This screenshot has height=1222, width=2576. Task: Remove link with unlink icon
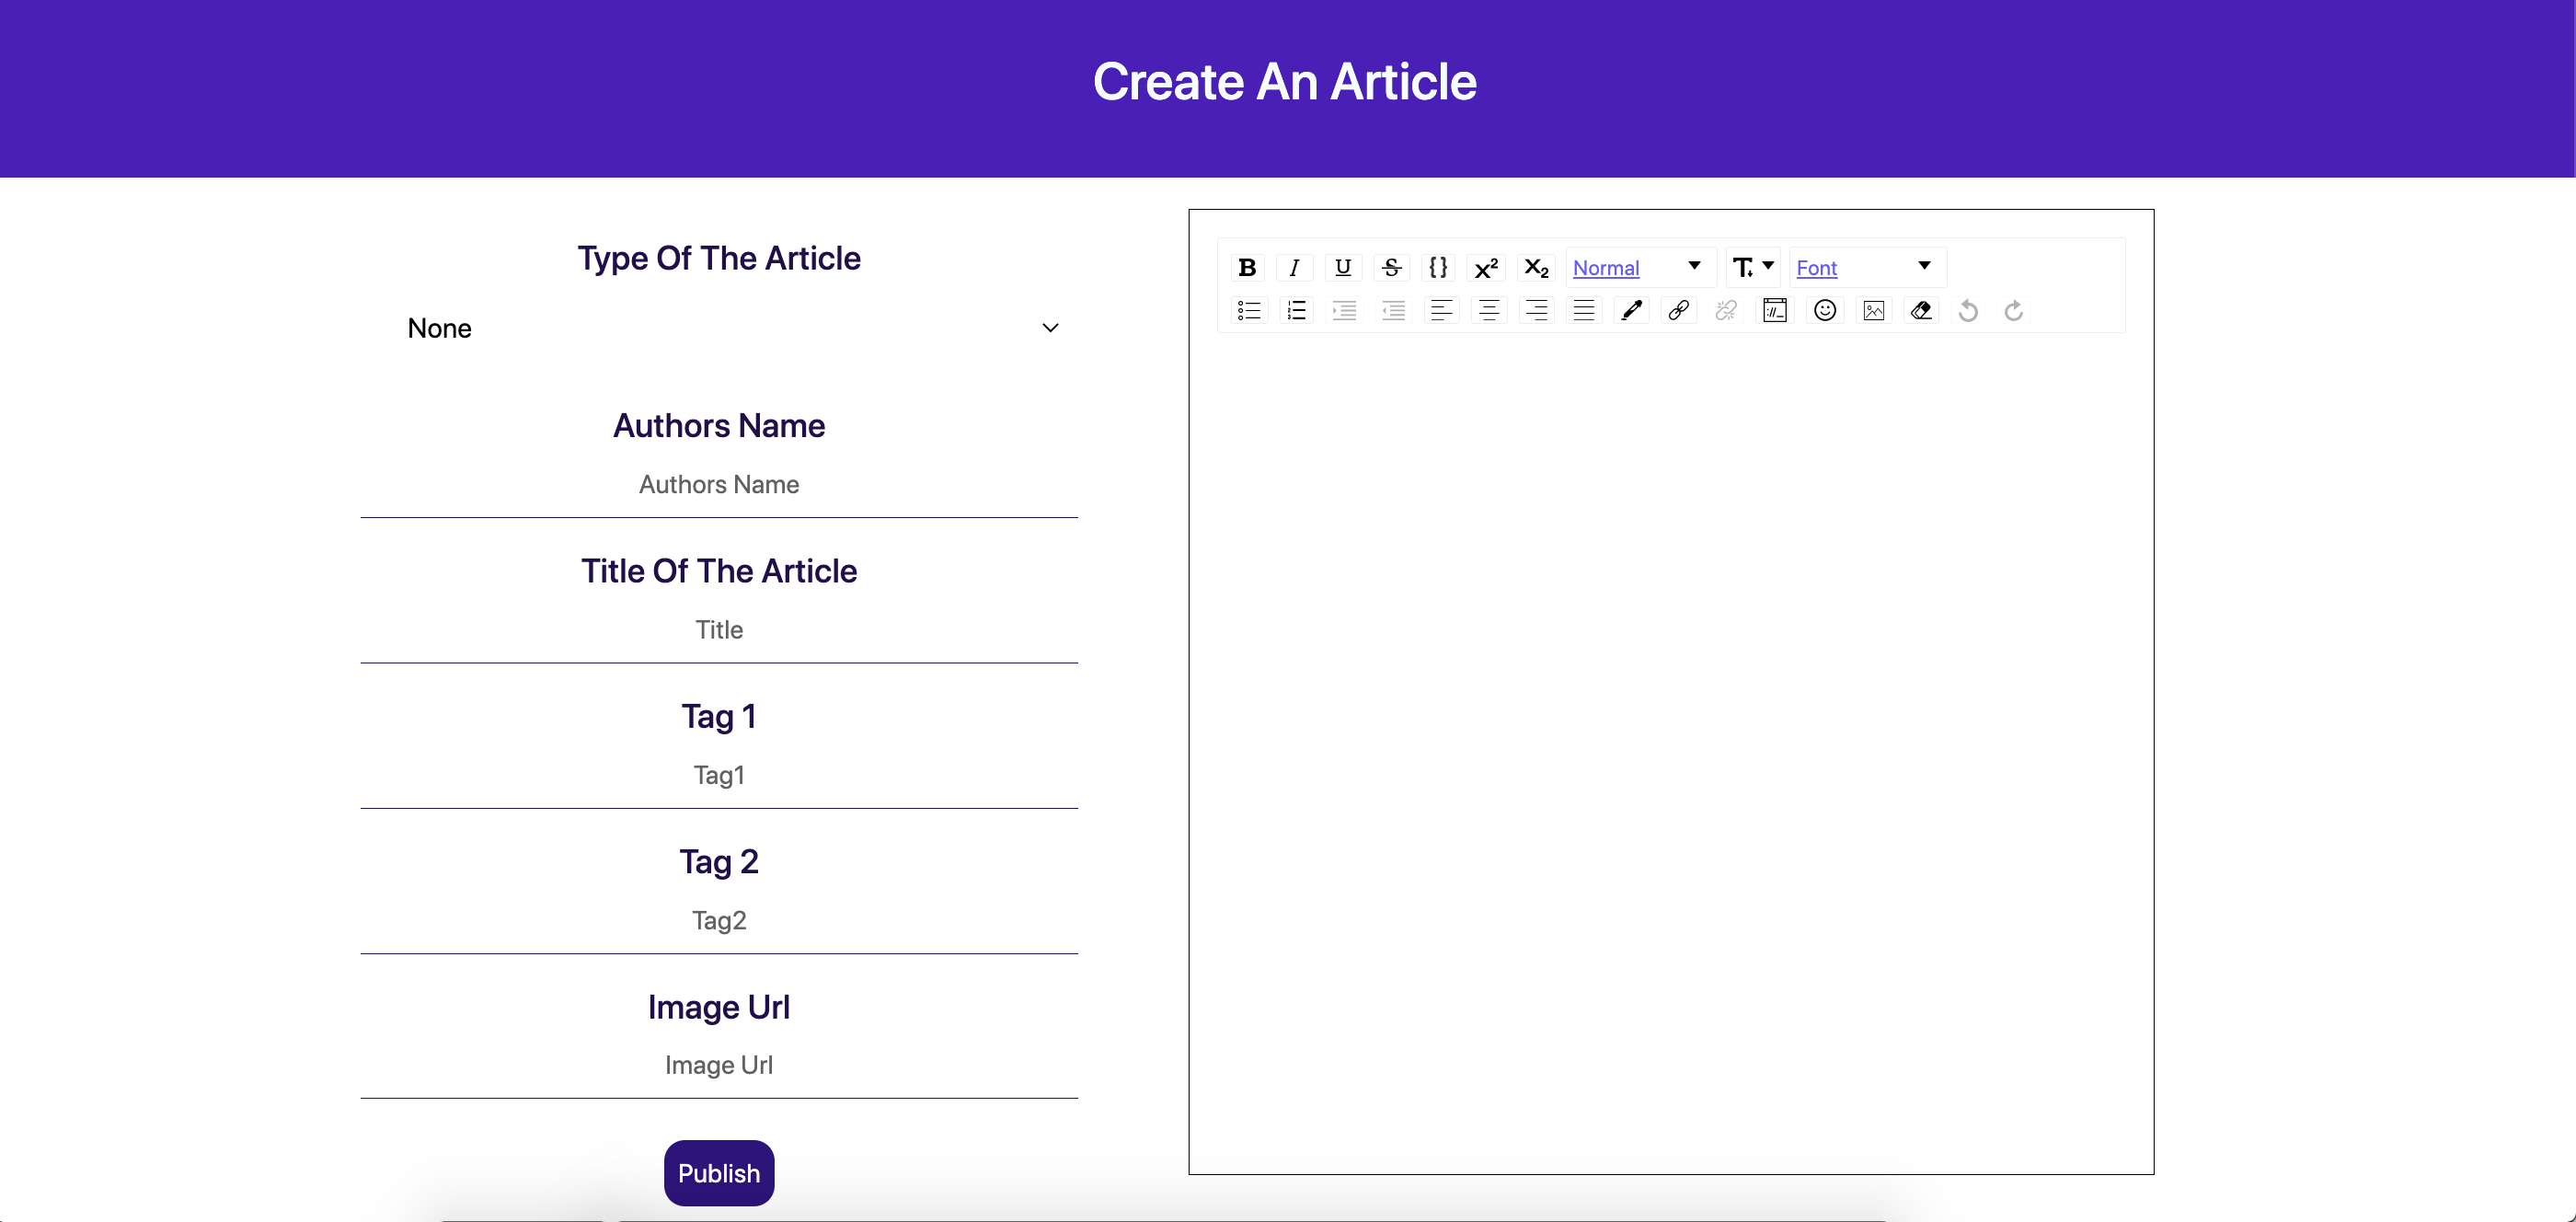click(x=1726, y=310)
